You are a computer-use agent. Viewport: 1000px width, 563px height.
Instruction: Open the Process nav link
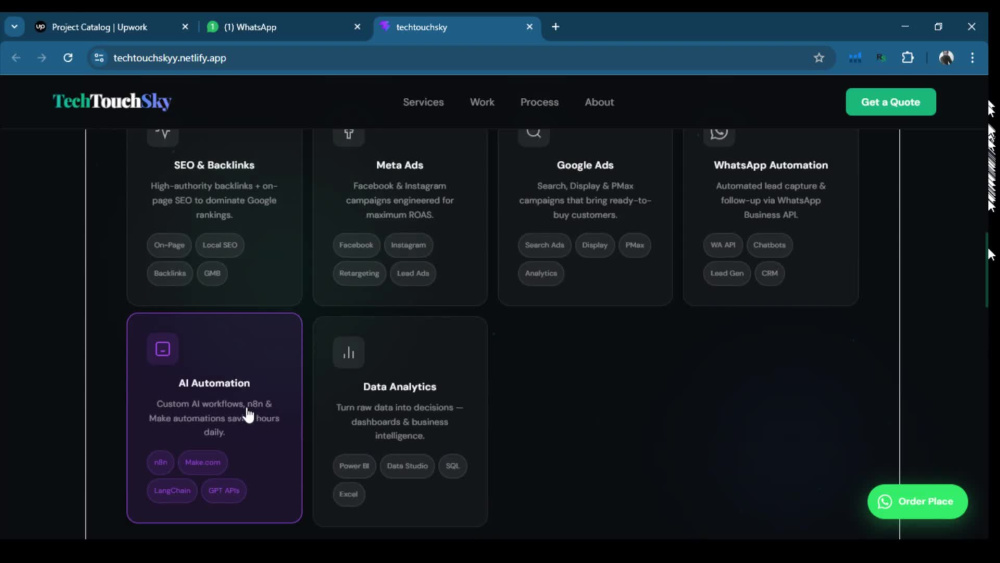point(540,102)
